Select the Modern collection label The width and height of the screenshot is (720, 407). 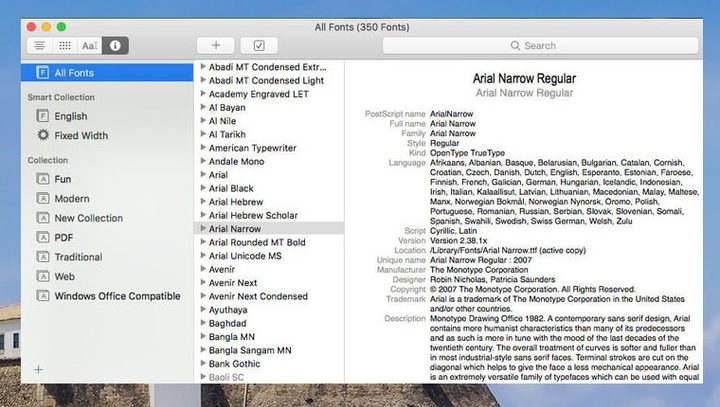[x=72, y=198]
